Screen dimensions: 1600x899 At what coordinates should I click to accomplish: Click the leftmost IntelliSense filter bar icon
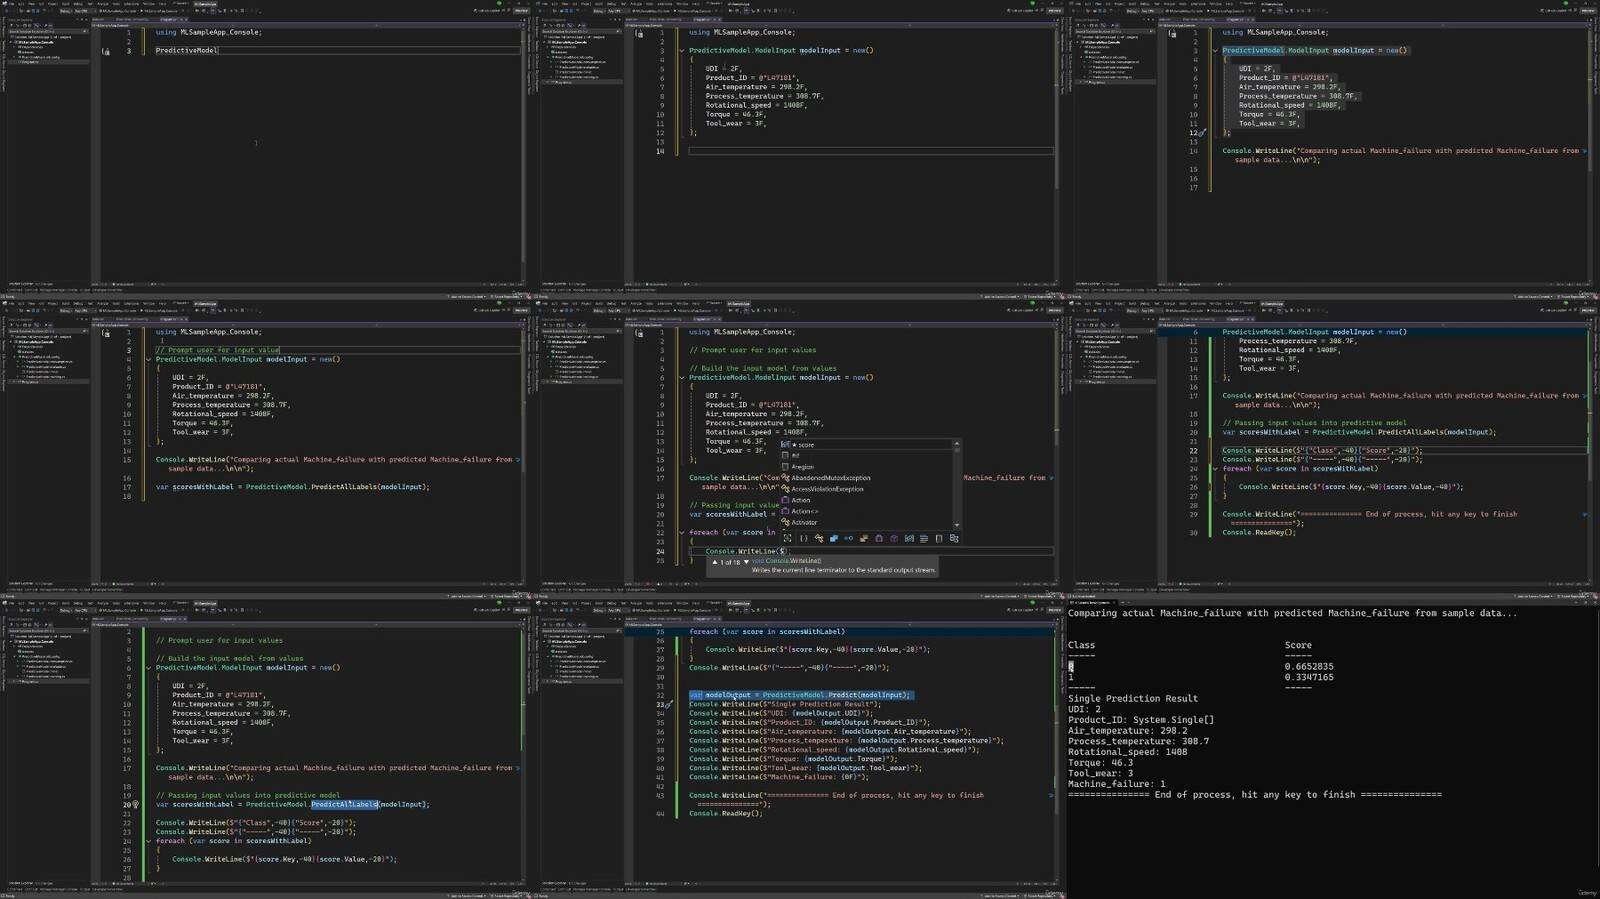coord(788,539)
